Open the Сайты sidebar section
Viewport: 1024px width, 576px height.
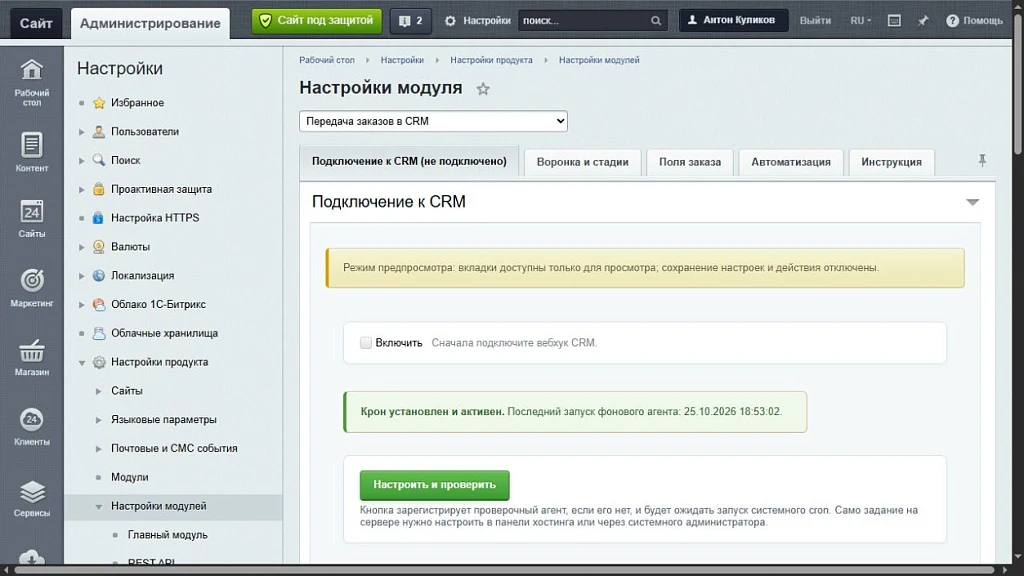(31, 219)
